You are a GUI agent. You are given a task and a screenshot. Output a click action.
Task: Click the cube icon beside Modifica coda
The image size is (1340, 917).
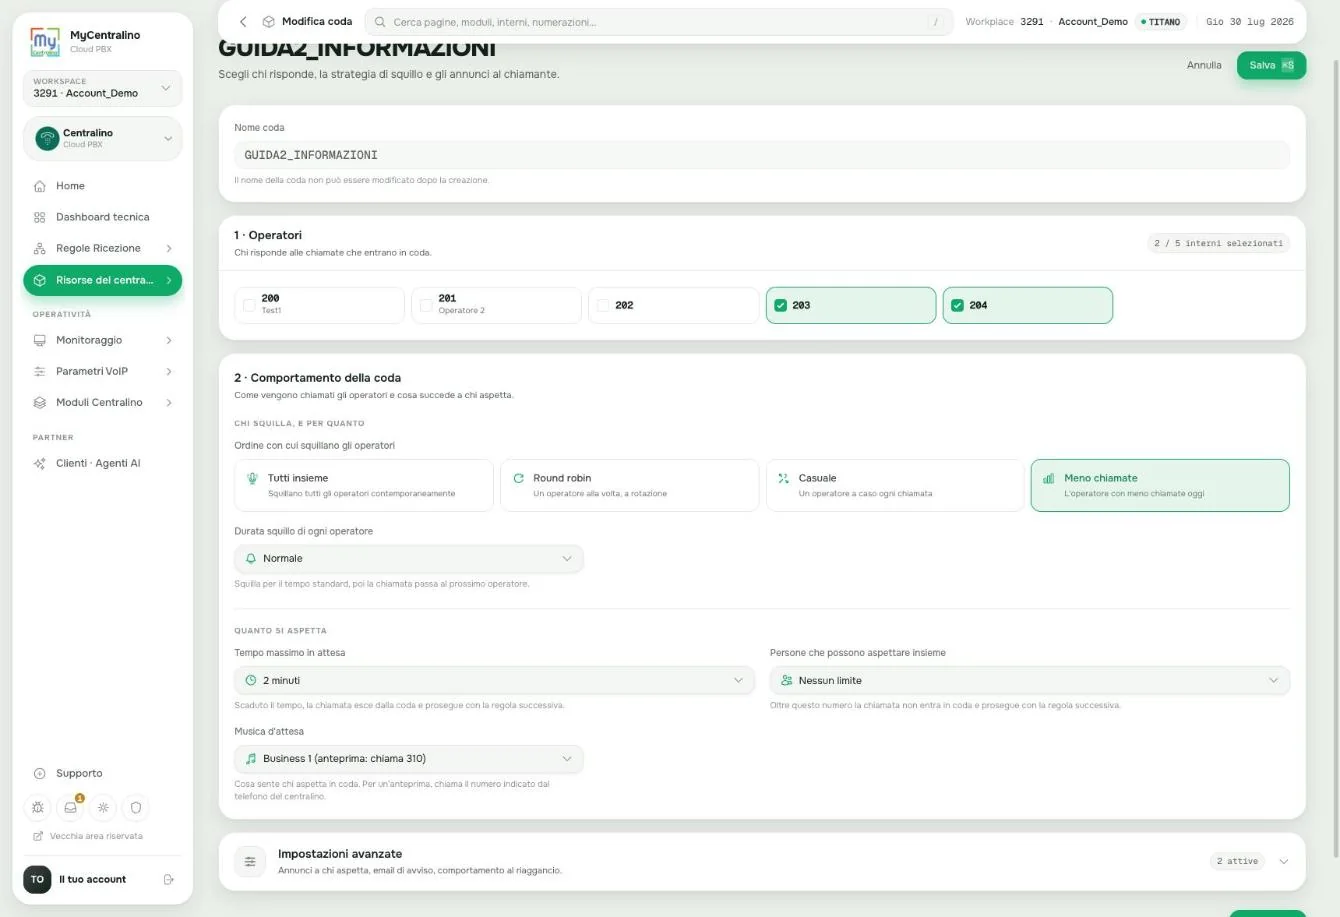click(x=268, y=21)
